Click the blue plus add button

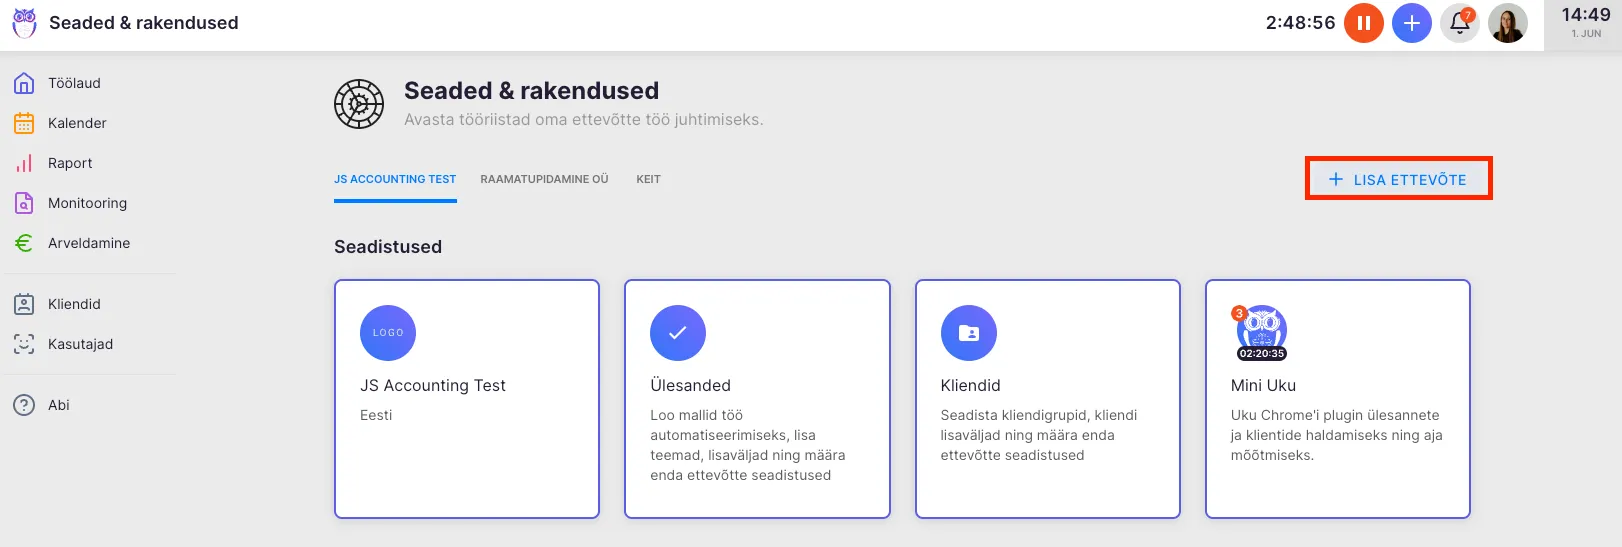(1411, 23)
